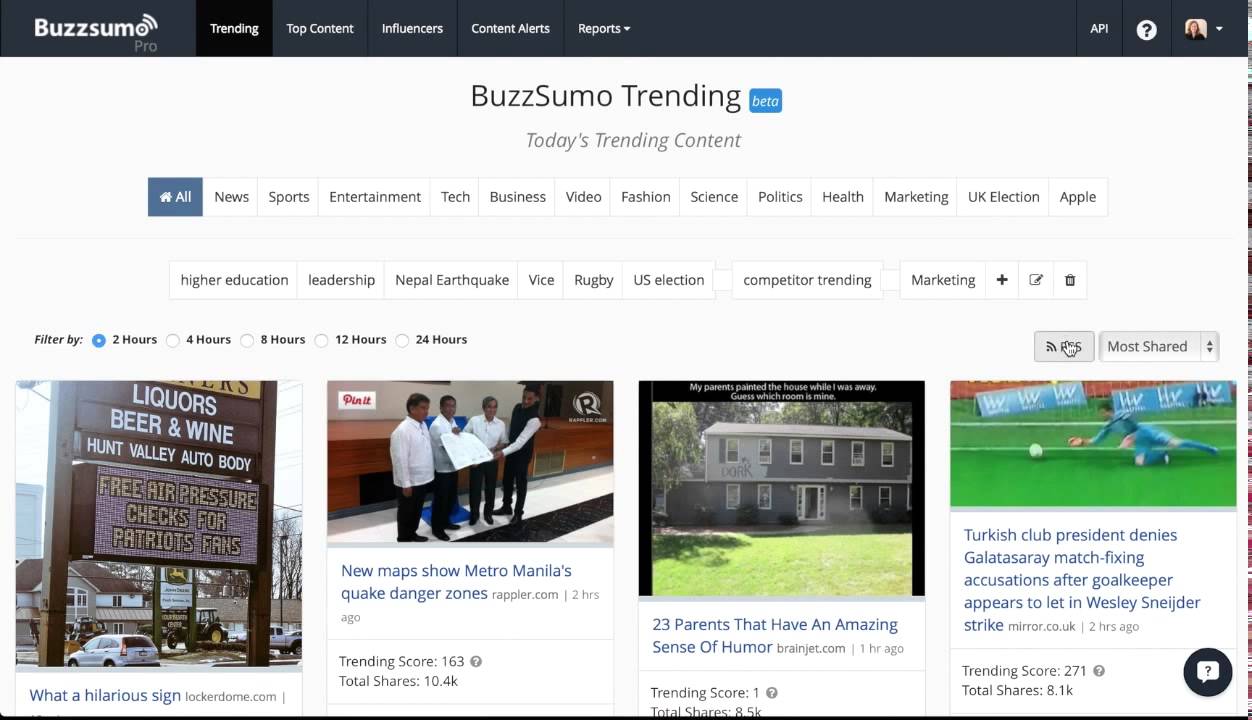
Task: Open the BuzzSumo Pro logo home link
Action: point(96,32)
